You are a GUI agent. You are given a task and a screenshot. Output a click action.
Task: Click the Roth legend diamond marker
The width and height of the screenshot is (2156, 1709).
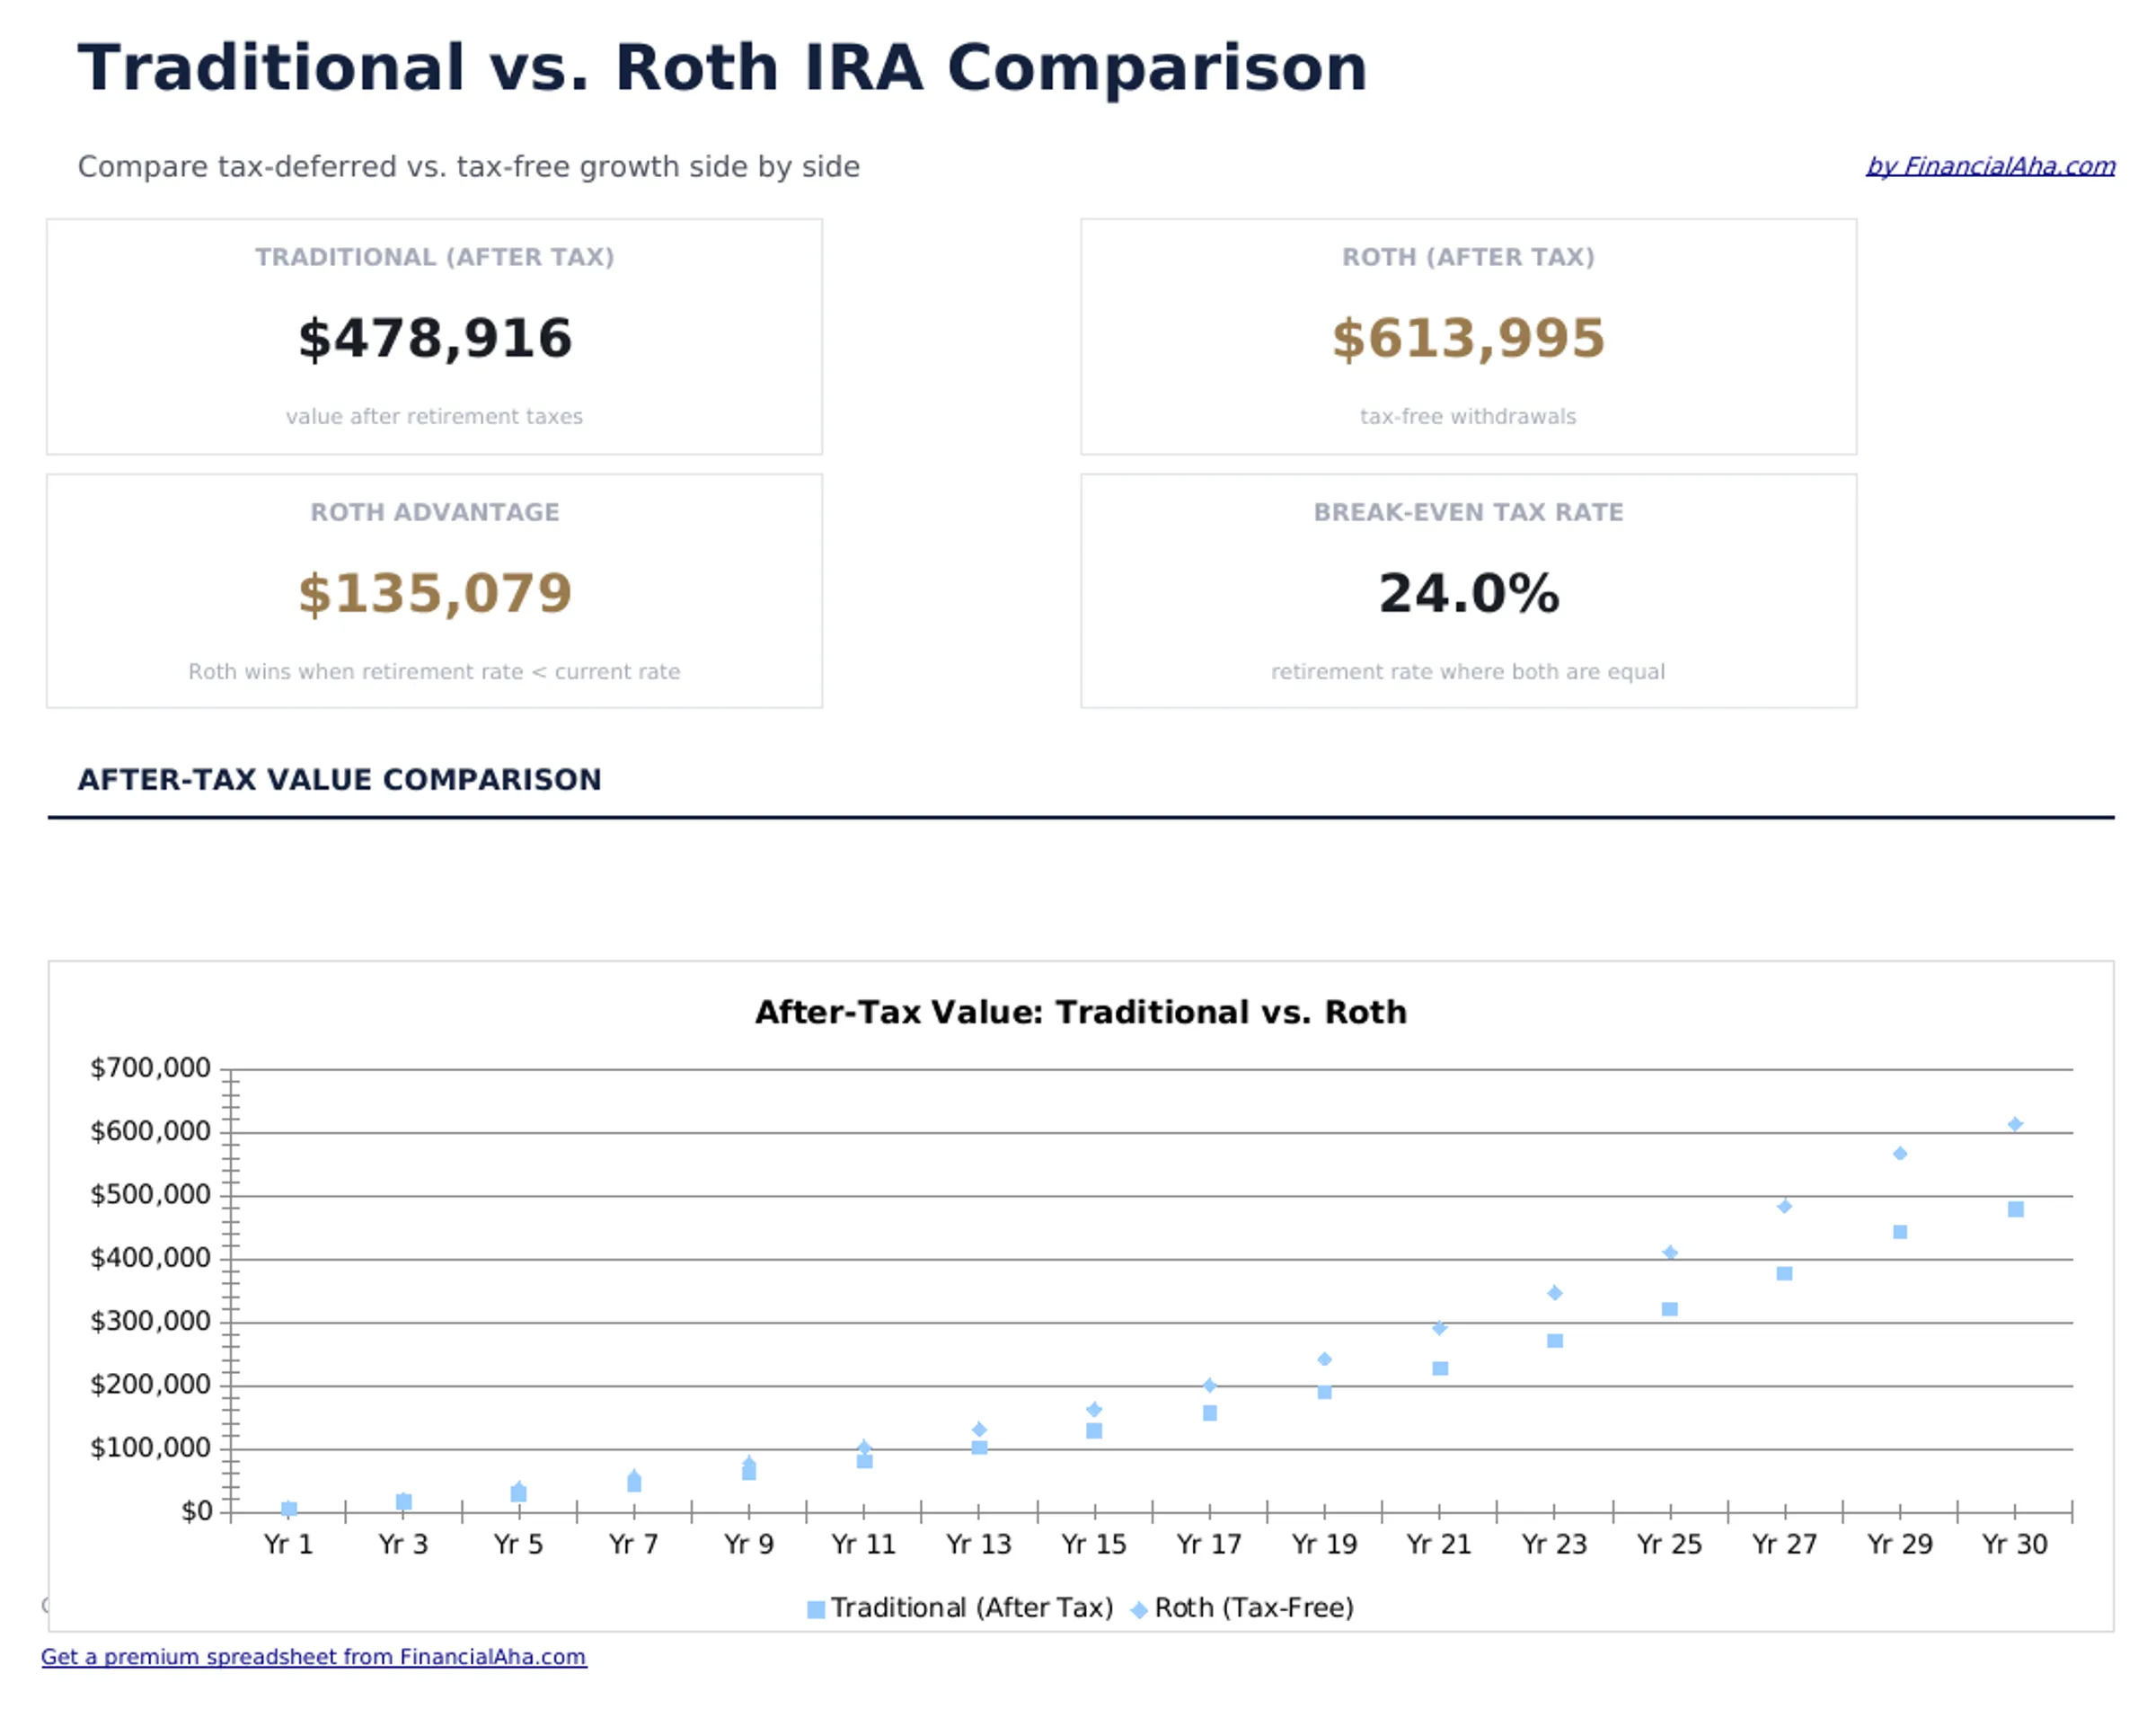pos(1140,1607)
